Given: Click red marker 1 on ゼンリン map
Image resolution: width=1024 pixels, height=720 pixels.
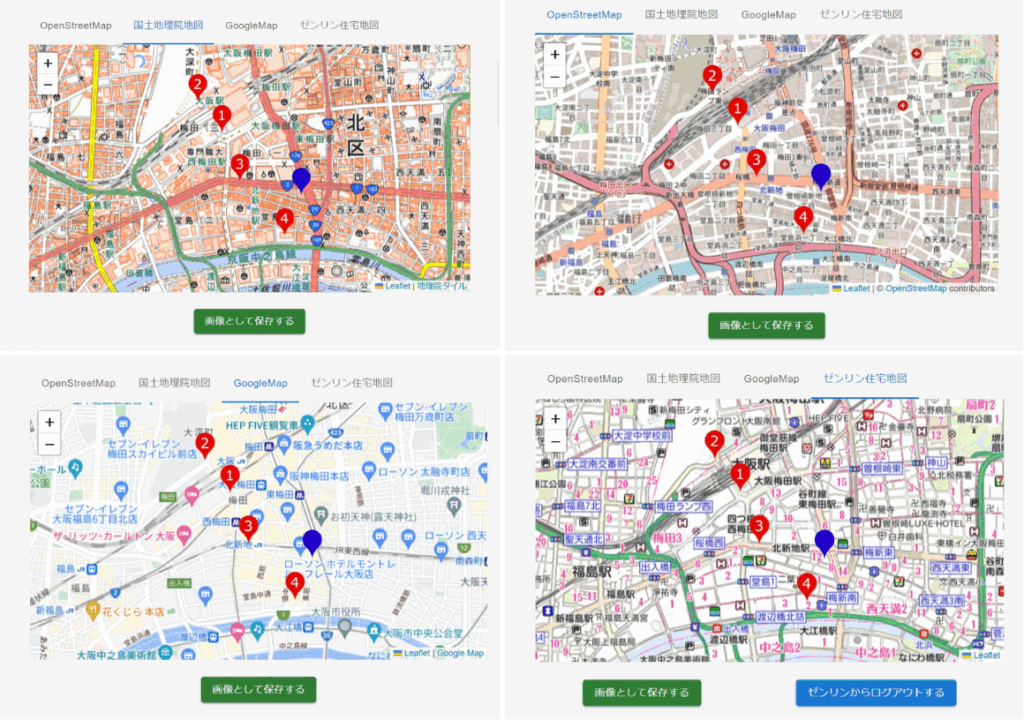Looking at the screenshot, I should (x=740, y=476).
